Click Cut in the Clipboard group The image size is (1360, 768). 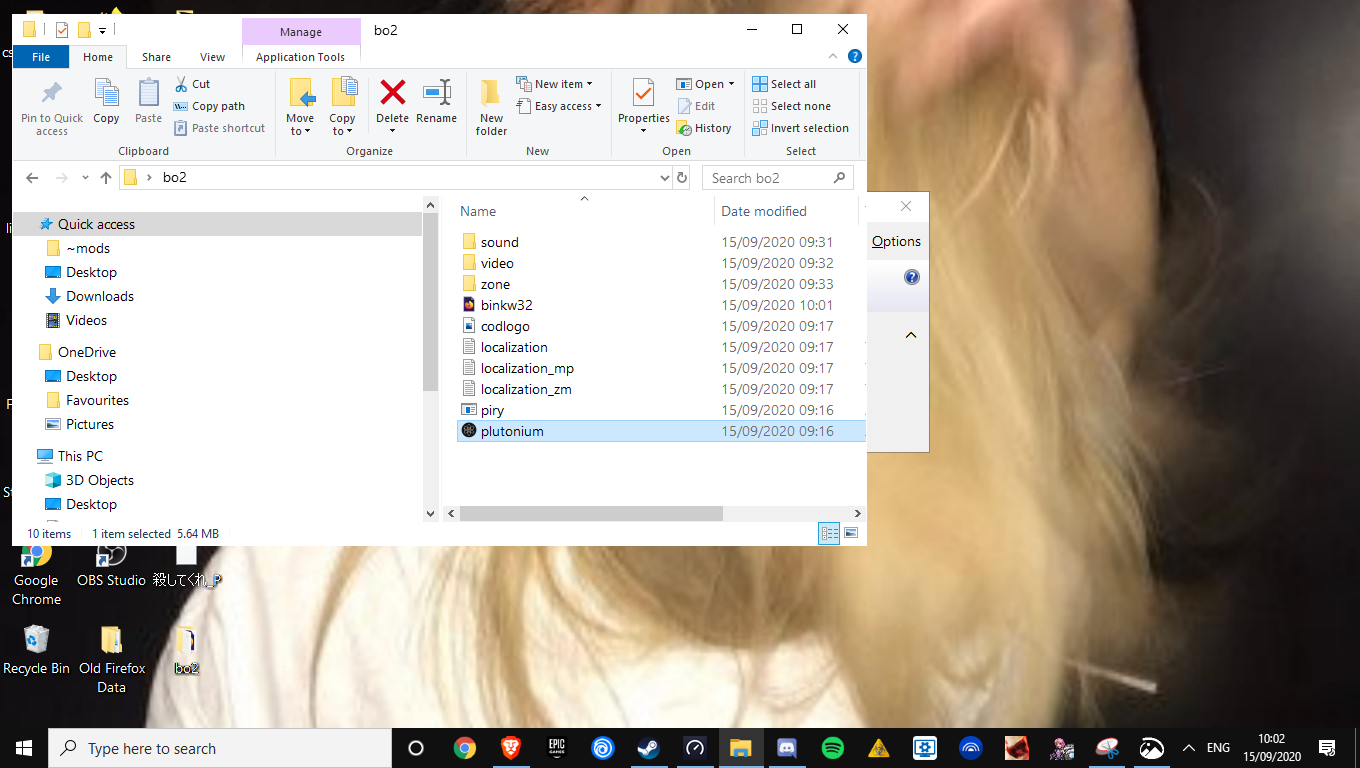tap(192, 84)
